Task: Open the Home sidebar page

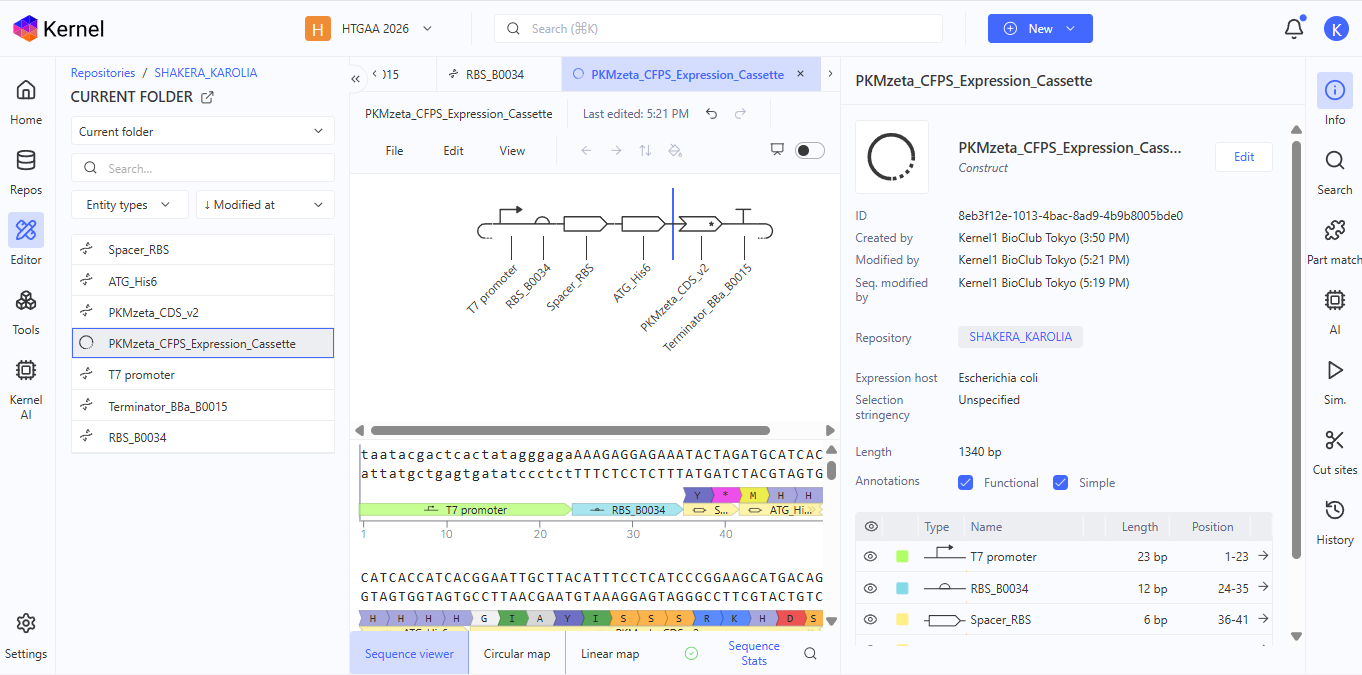Action: pos(26,101)
